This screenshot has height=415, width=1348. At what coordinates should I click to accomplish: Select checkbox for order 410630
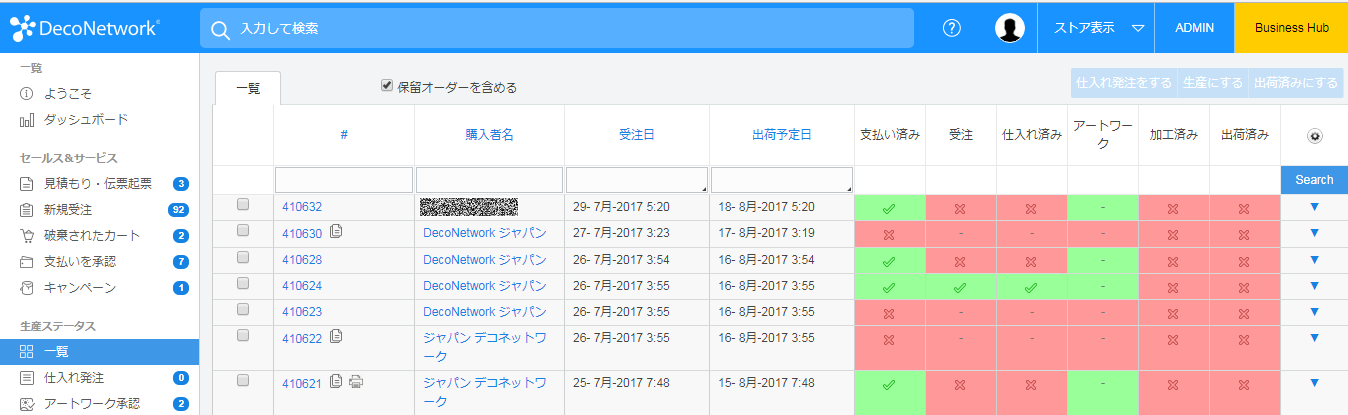[243, 230]
